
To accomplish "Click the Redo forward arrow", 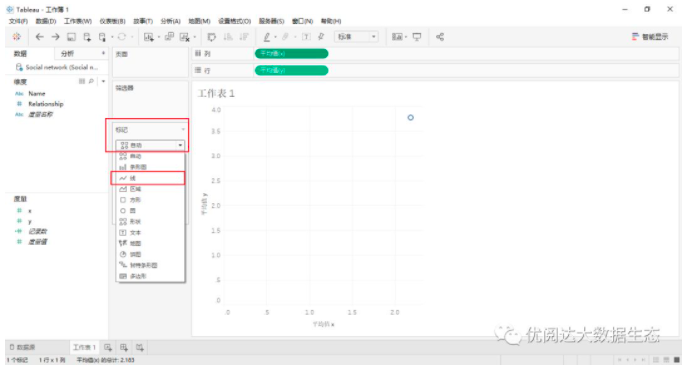I will pos(55,37).
